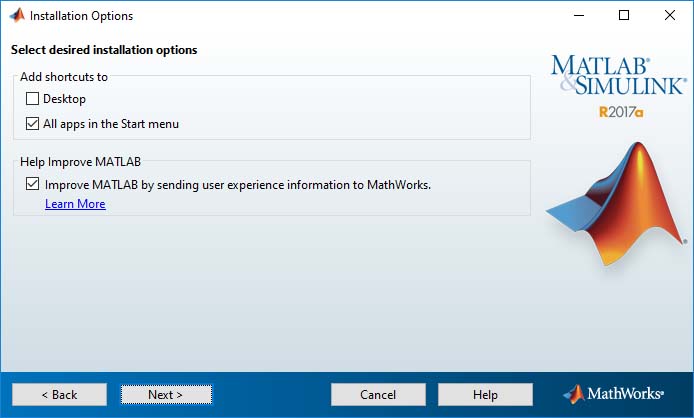Maximize the Installation Options window
This screenshot has height=418, width=694.
624,15
